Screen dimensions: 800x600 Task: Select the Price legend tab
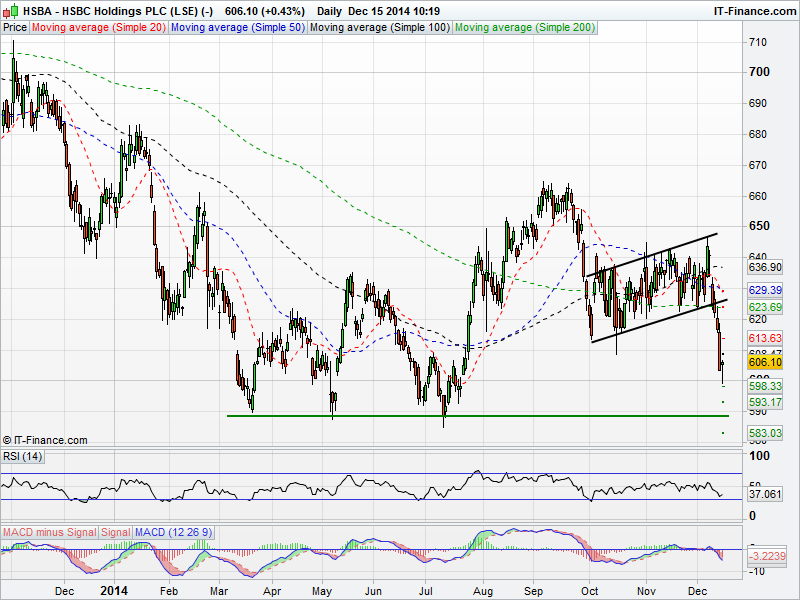click(x=15, y=28)
